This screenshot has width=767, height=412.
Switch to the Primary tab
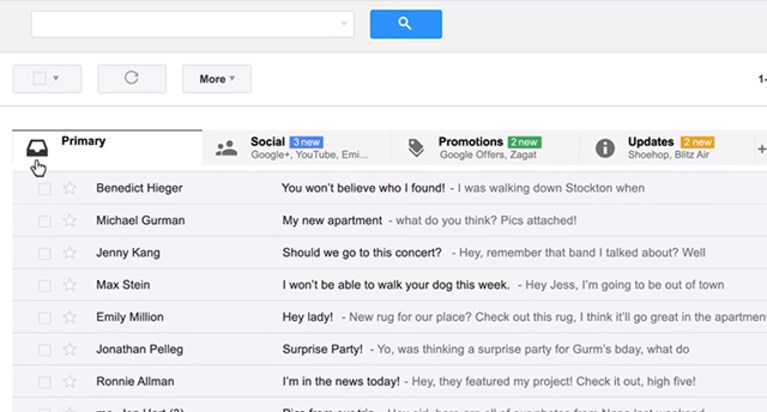[107, 147]
